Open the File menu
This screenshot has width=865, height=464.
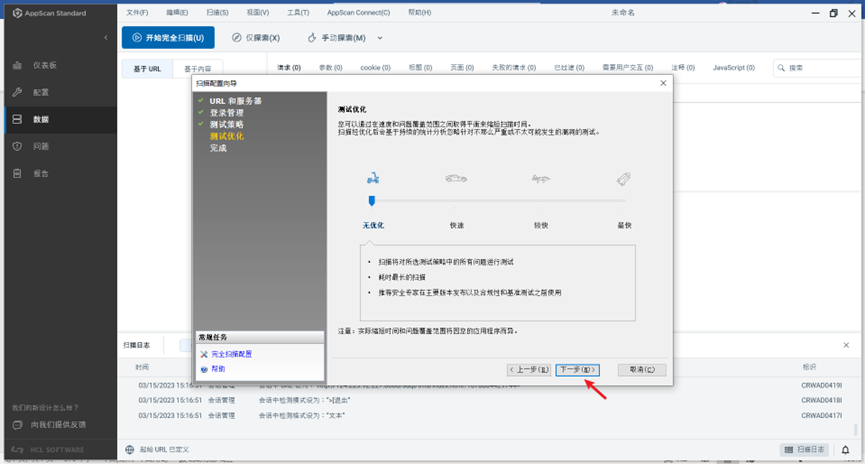137,12
